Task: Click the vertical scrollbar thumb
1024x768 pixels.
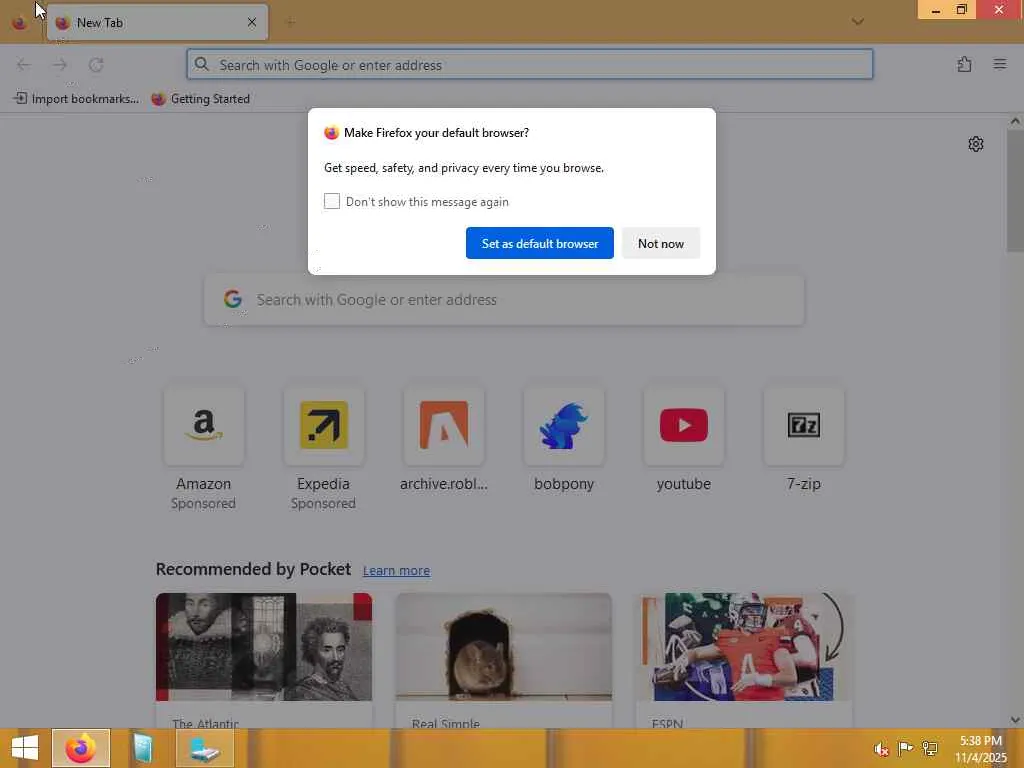Action: pos(1015,191)
